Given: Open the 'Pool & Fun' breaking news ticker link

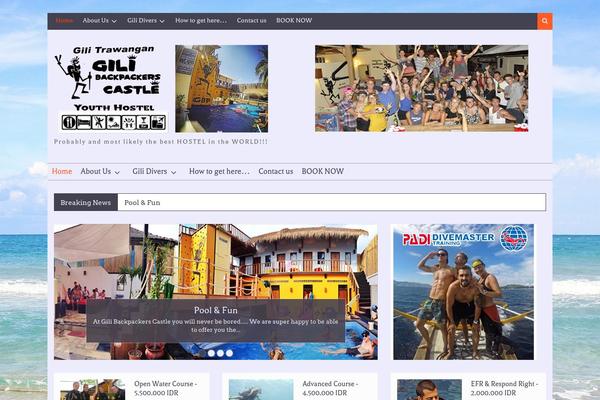Looking at the screenshot, I should [142, 203].
